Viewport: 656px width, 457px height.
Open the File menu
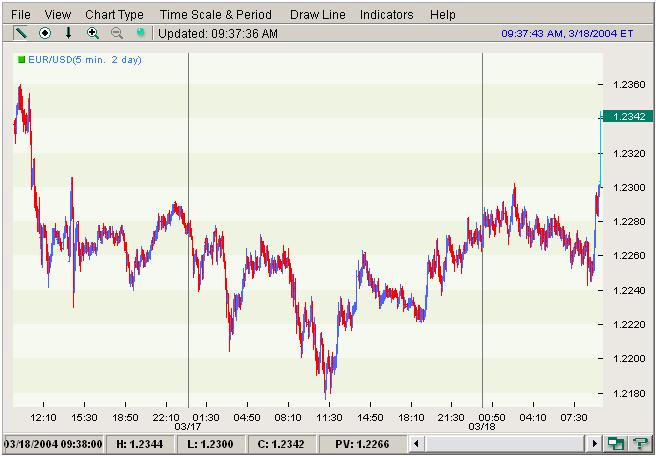coord(20,15)
